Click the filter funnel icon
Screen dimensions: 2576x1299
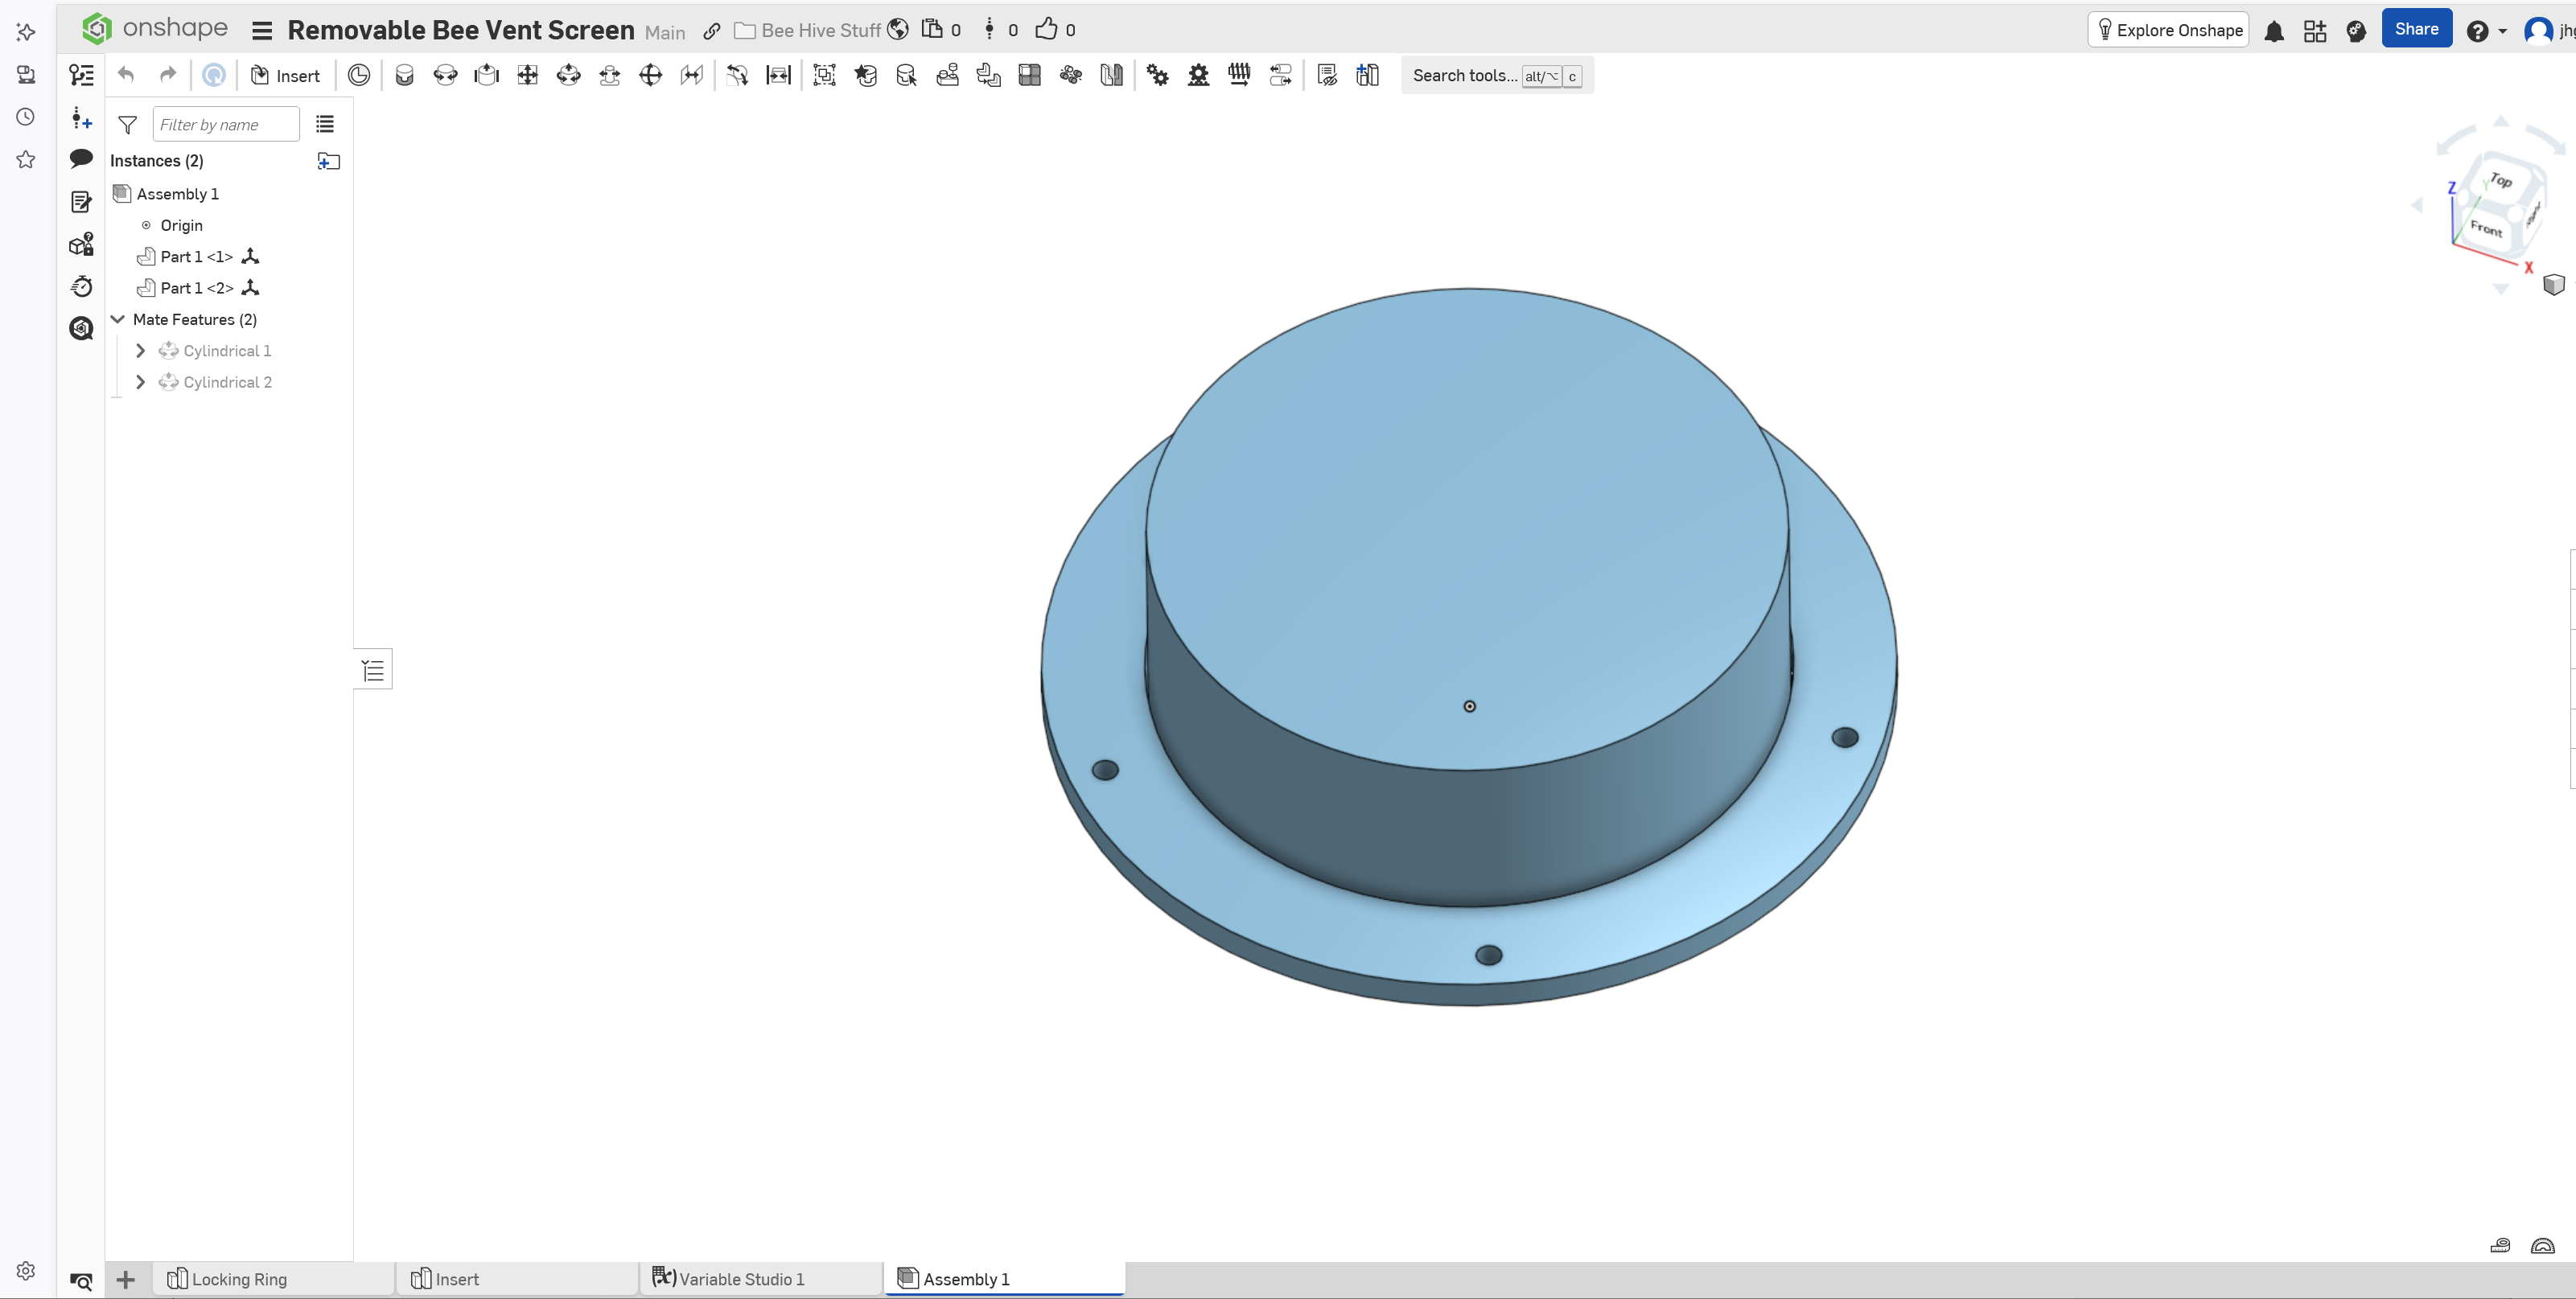127,125
